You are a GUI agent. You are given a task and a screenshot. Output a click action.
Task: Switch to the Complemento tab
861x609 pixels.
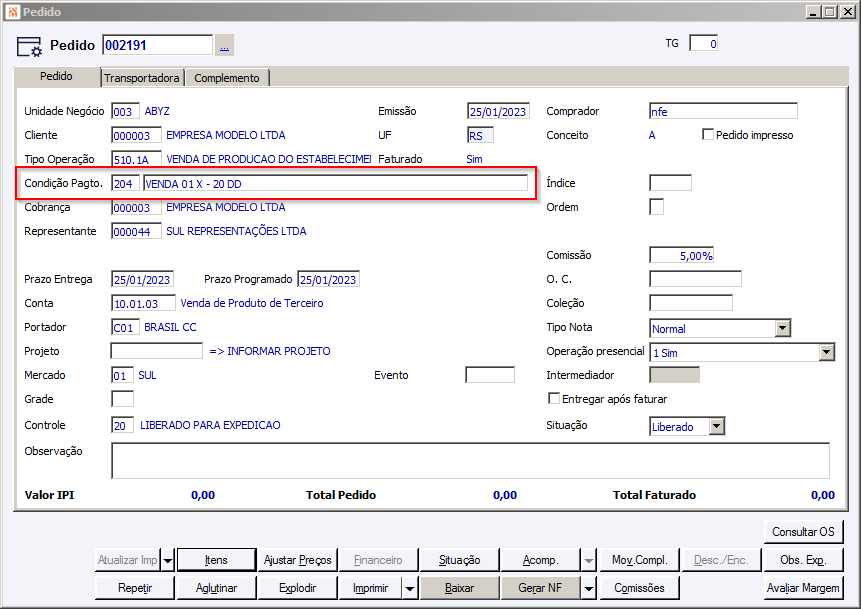[x=227, y=78]
